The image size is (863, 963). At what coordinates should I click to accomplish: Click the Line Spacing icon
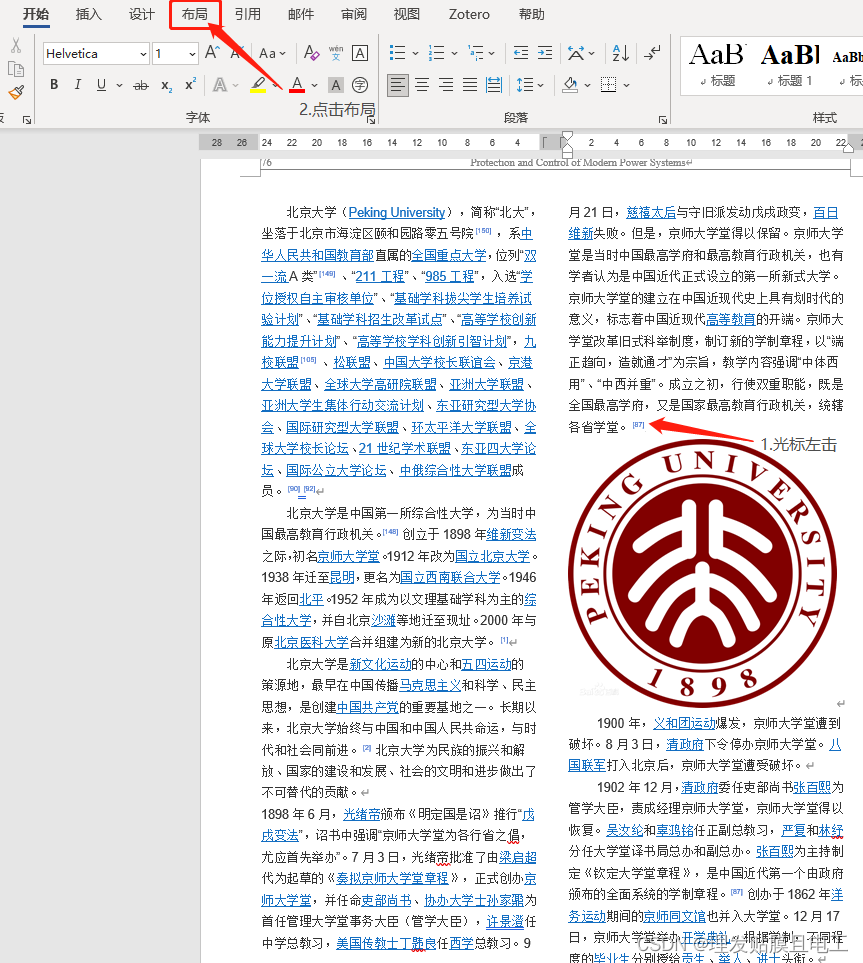(x=525, y=85)
